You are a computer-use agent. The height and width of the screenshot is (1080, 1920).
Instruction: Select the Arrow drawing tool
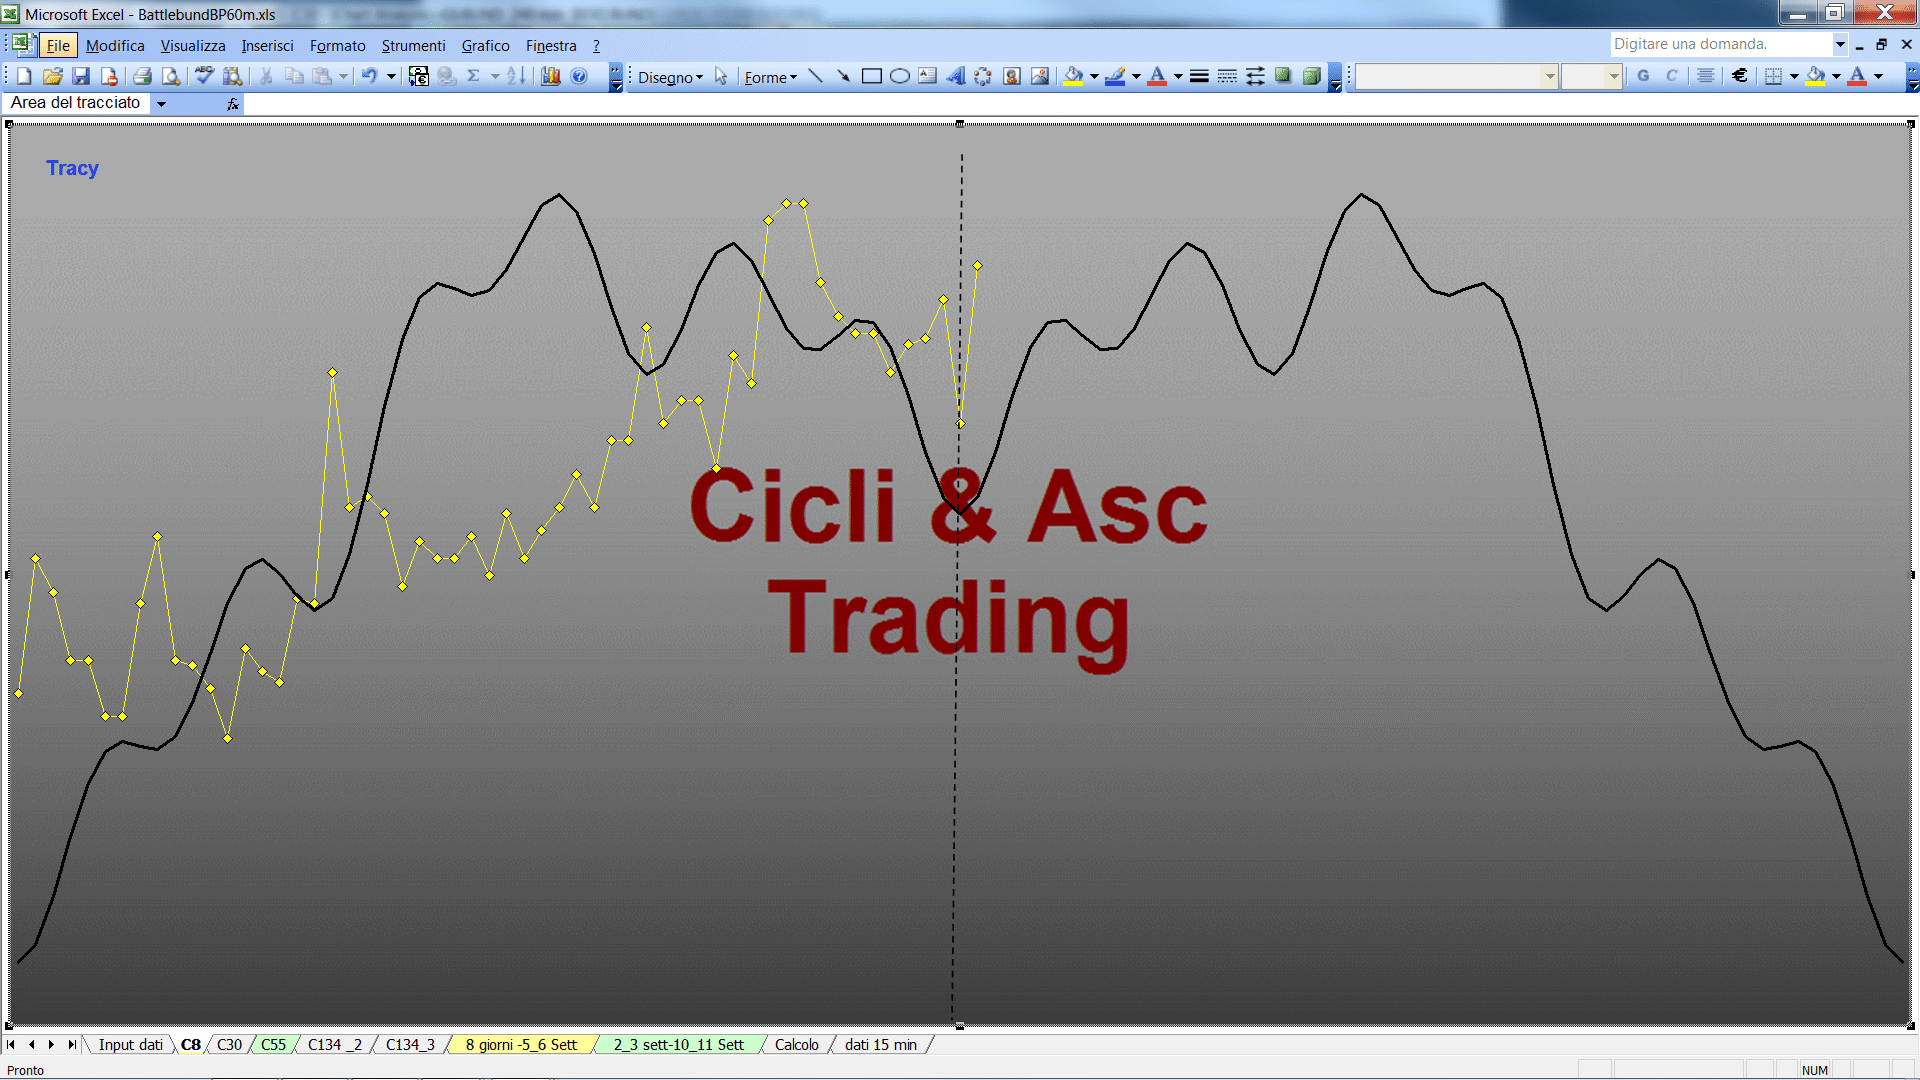pos(844,76)
